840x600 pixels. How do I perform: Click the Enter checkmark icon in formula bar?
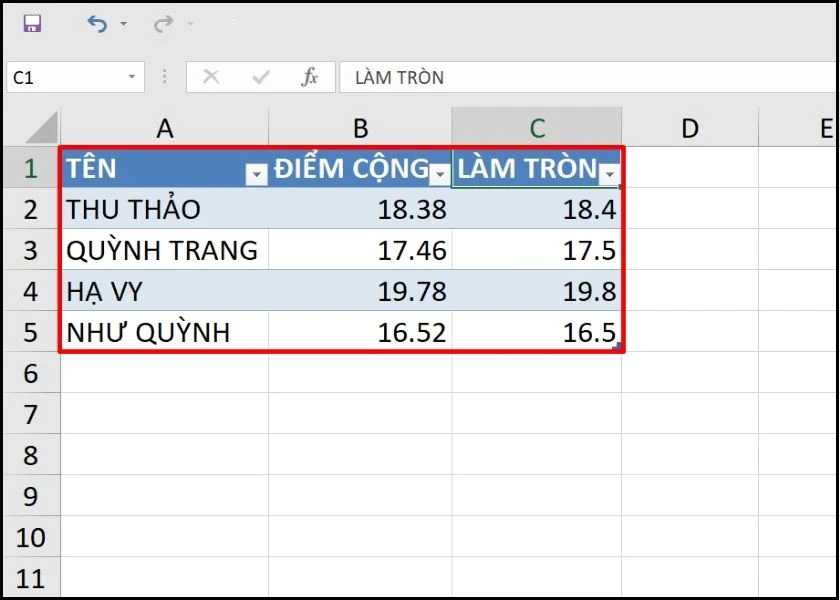261,78
